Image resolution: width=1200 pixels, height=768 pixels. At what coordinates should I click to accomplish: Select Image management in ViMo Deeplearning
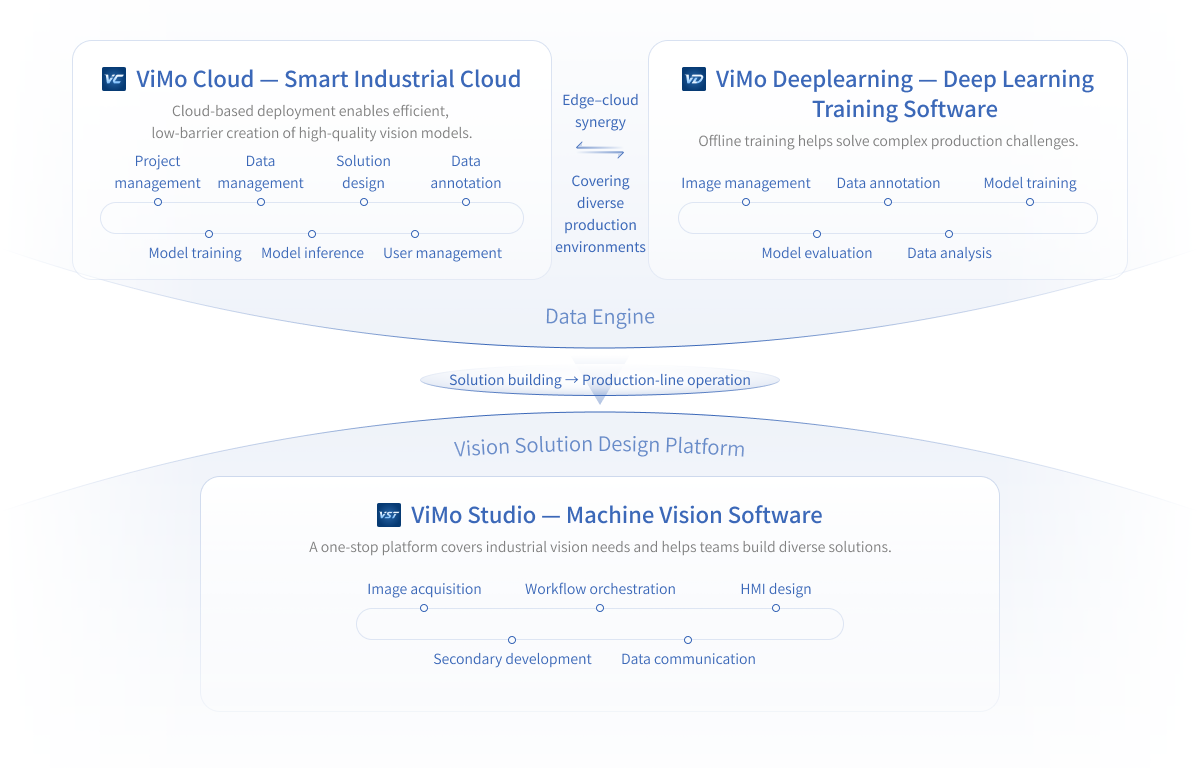pyautogui.click(x=746, y=183)
